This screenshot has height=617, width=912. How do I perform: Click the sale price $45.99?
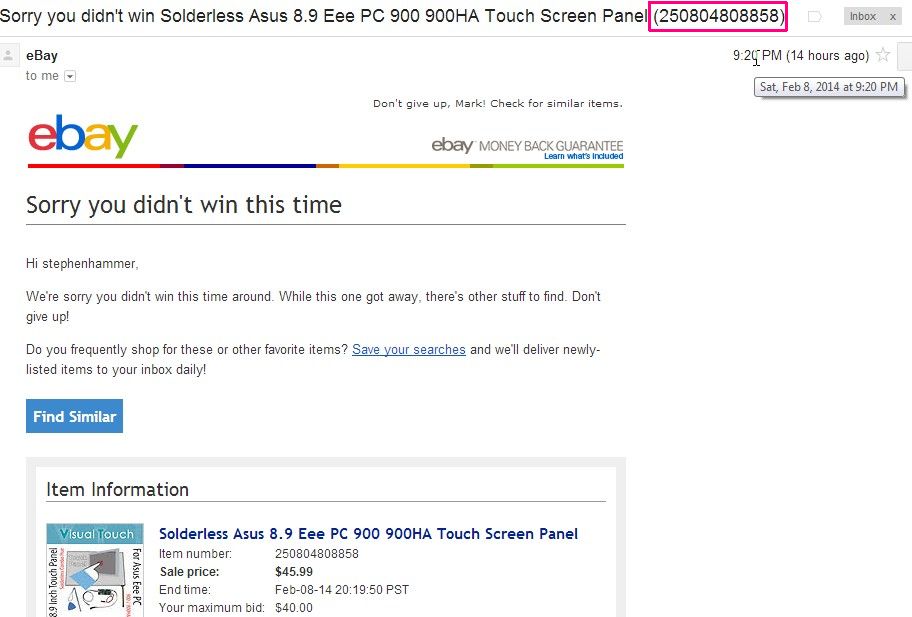pos(294,572)
